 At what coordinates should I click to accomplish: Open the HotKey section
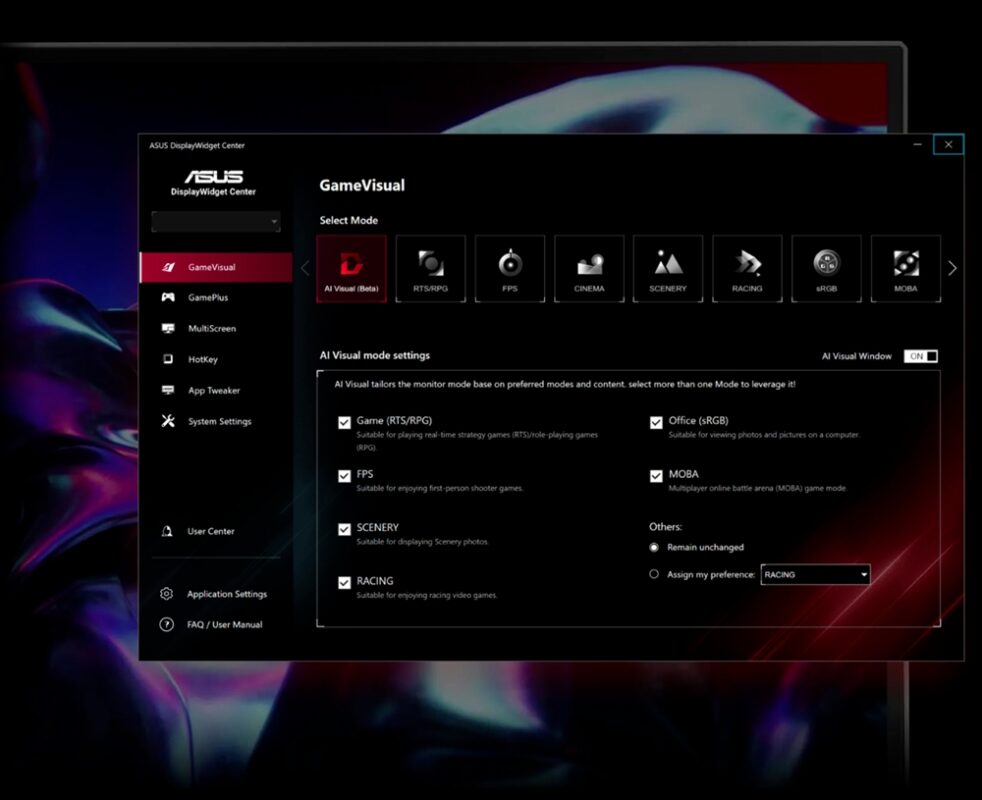(x=216, y=360)
